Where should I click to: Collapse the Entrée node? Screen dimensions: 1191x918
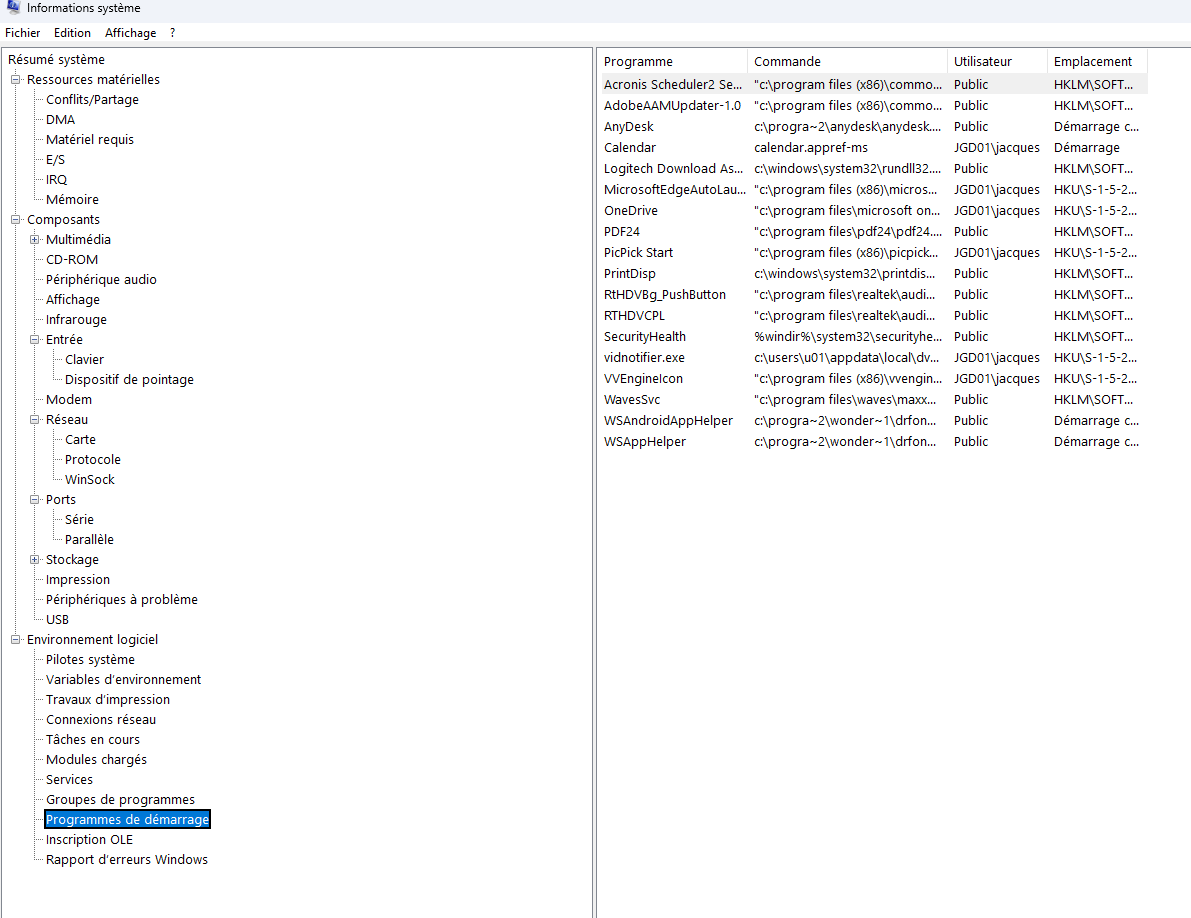pyautogui.click(x=34, y=339)
